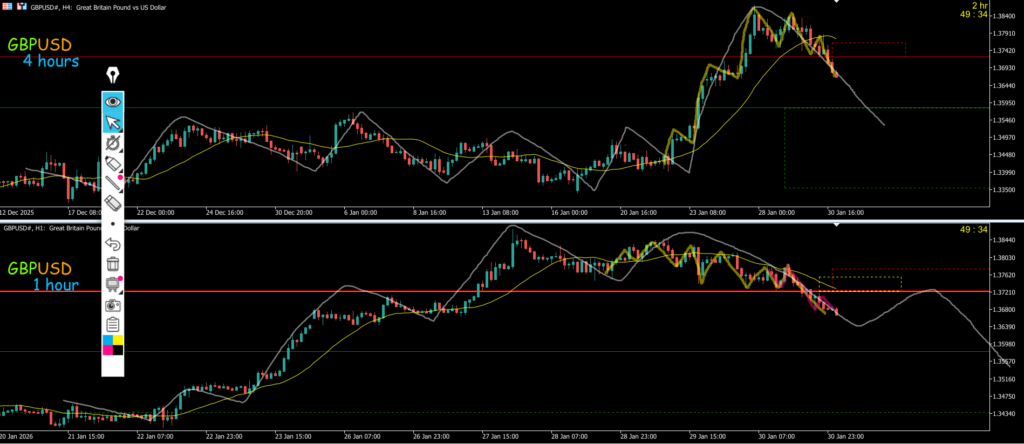
Task: Pick the black color swatch
Action: (118, 350)
